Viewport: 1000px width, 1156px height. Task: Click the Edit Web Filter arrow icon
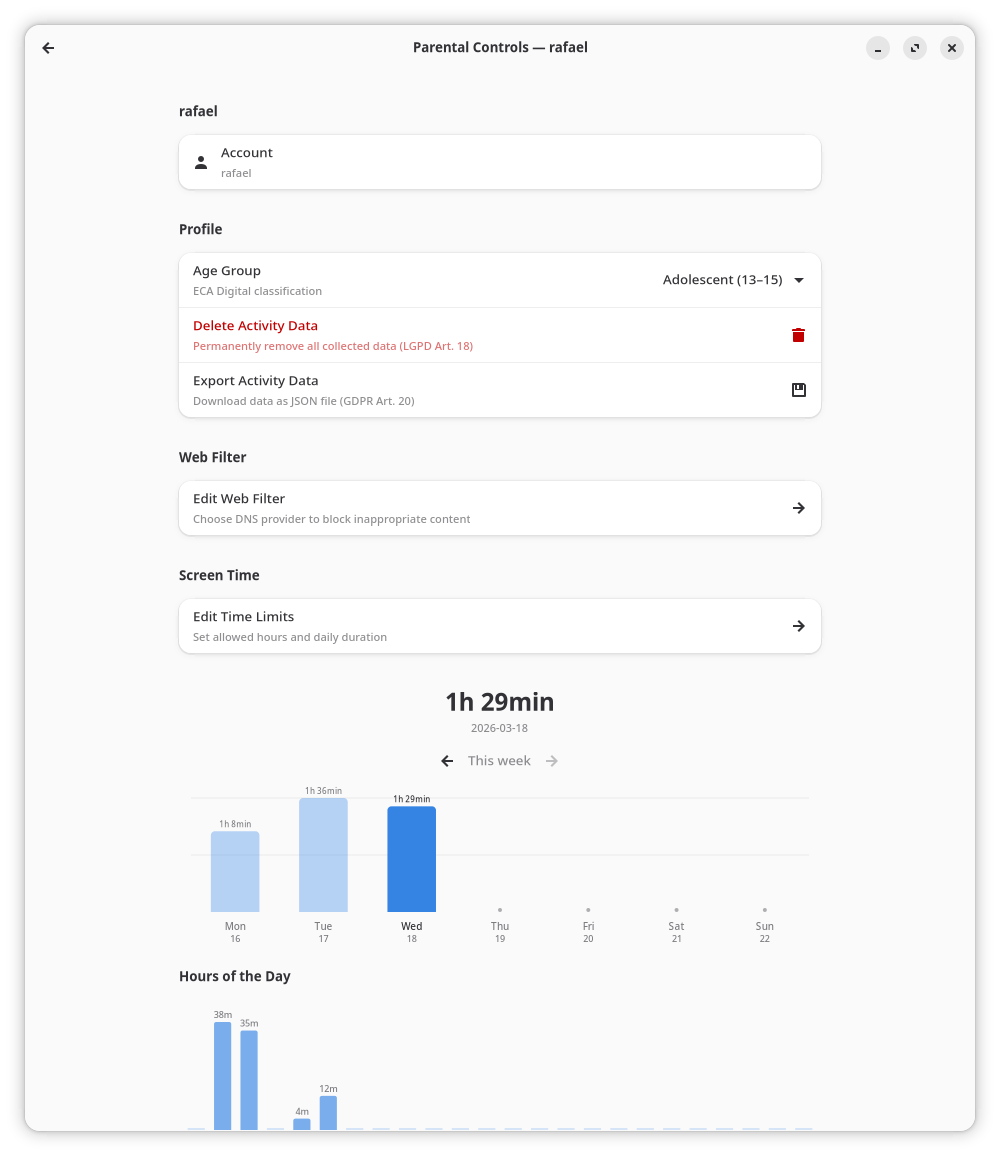[x=798, y=508]
